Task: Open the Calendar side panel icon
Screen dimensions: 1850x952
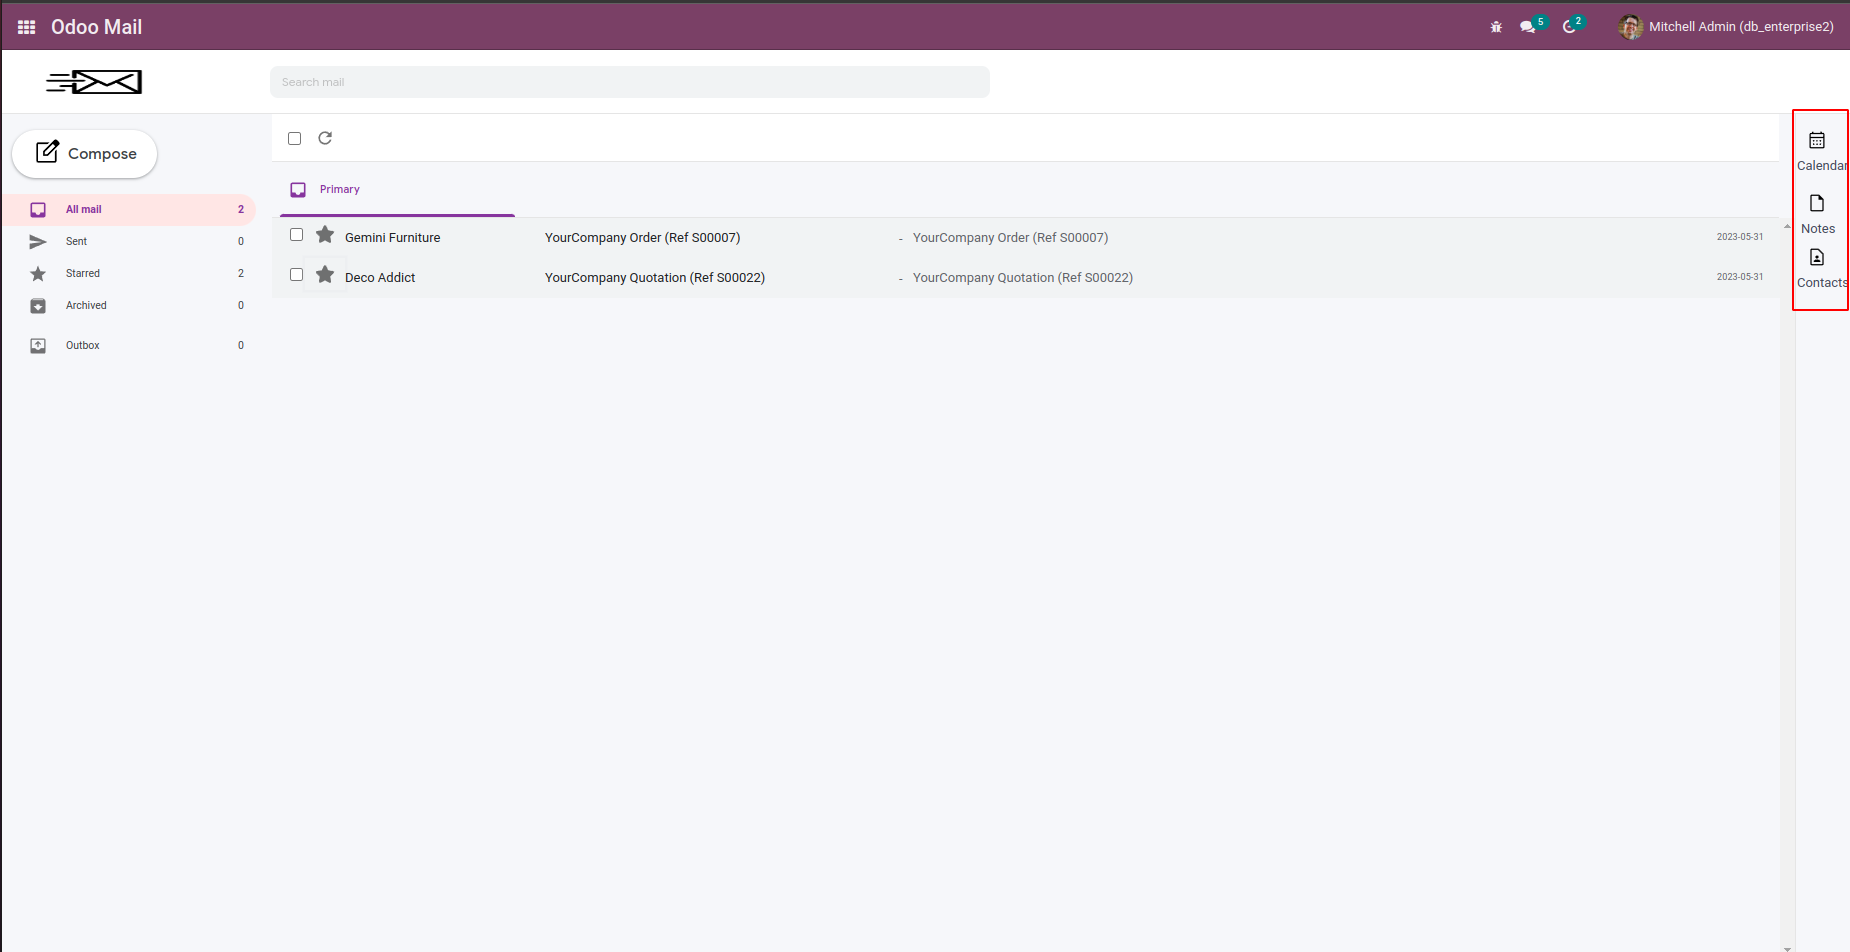Action: point(1817,141)
